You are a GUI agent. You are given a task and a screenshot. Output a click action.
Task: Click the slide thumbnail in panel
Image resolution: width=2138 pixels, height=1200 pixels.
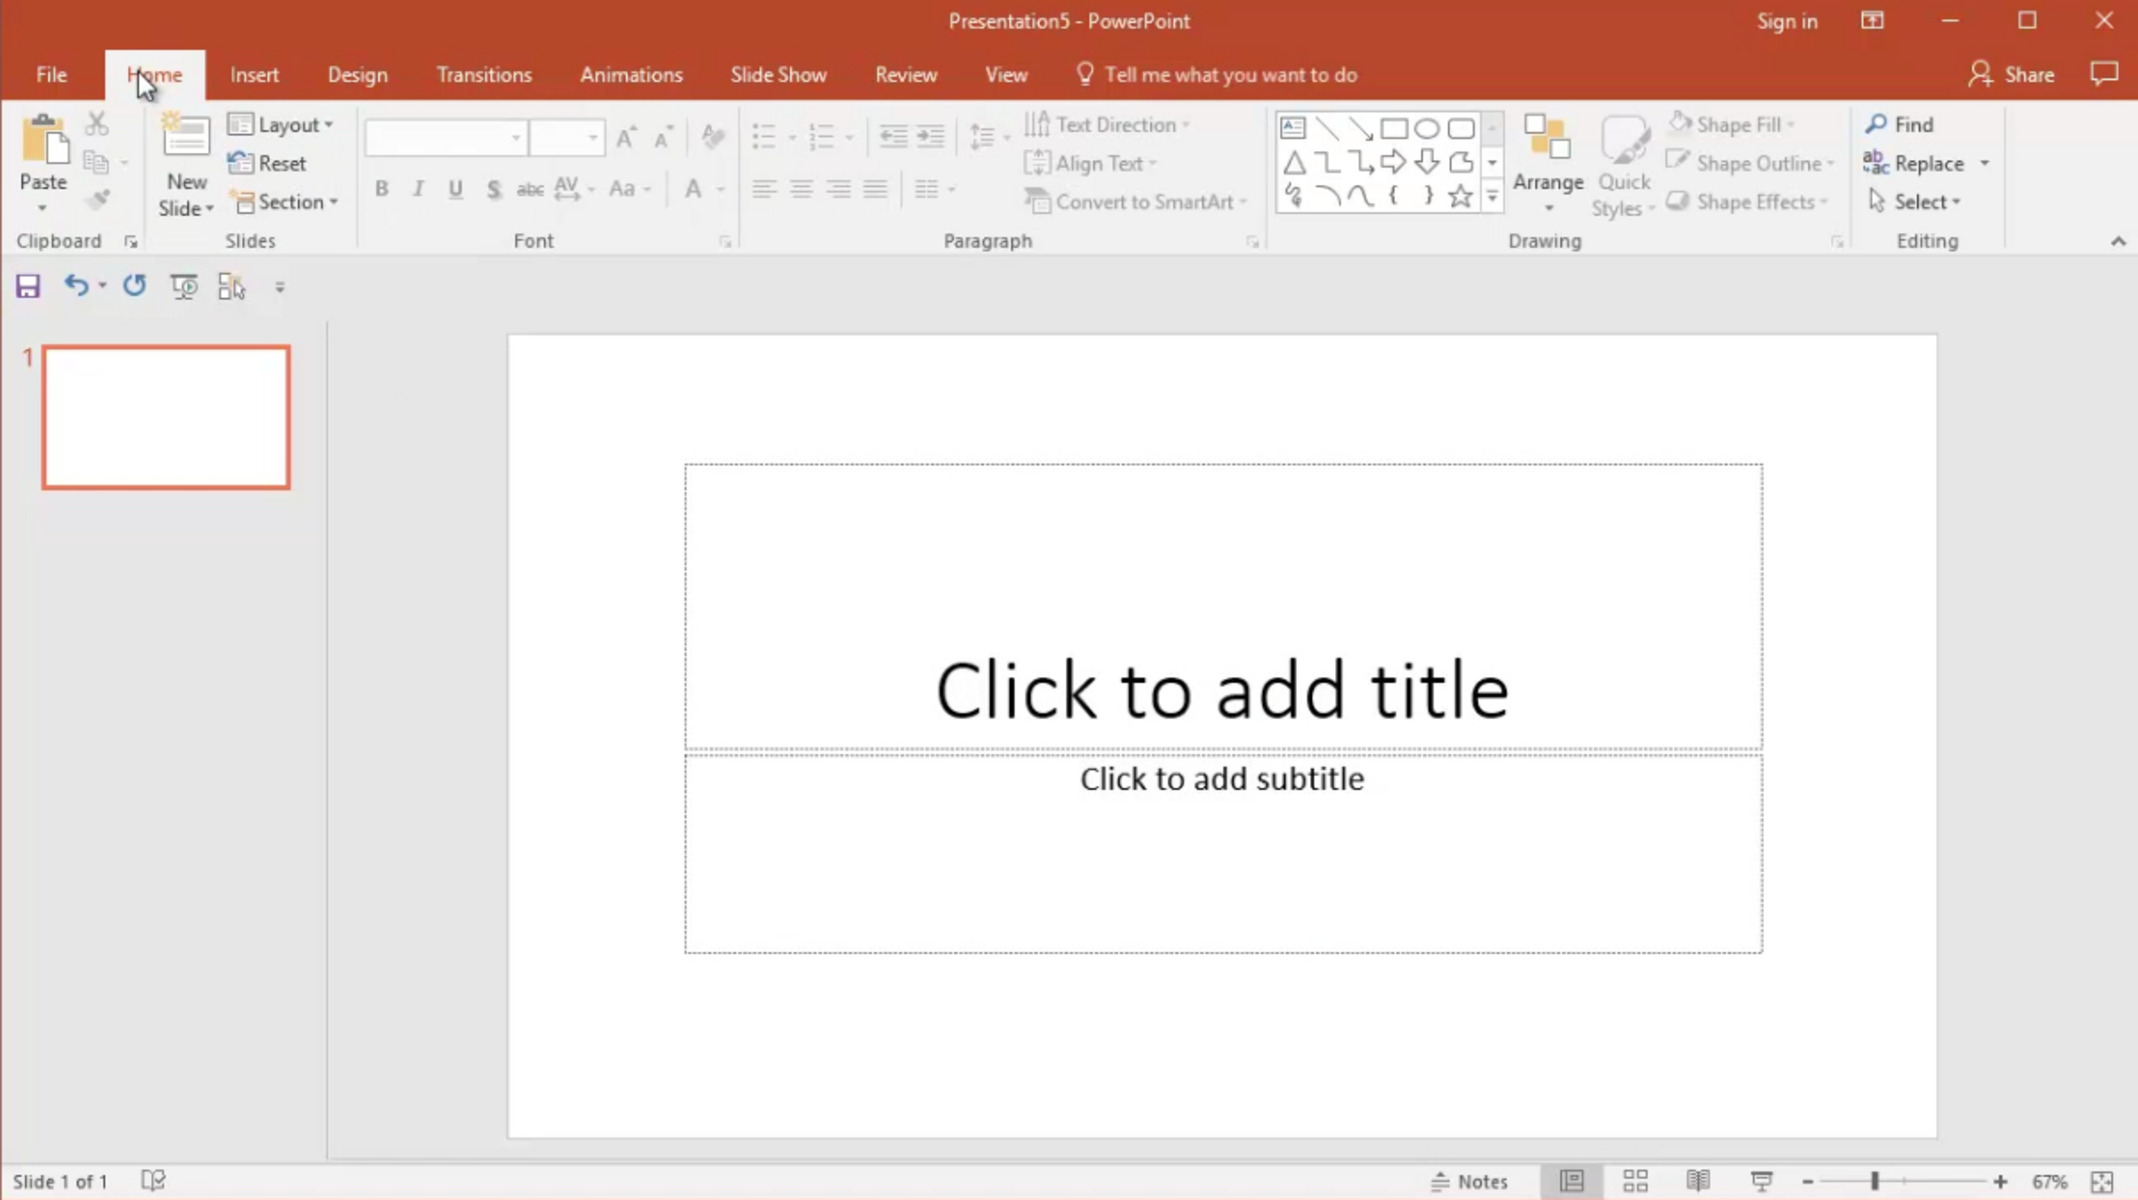tap(166, 416)
